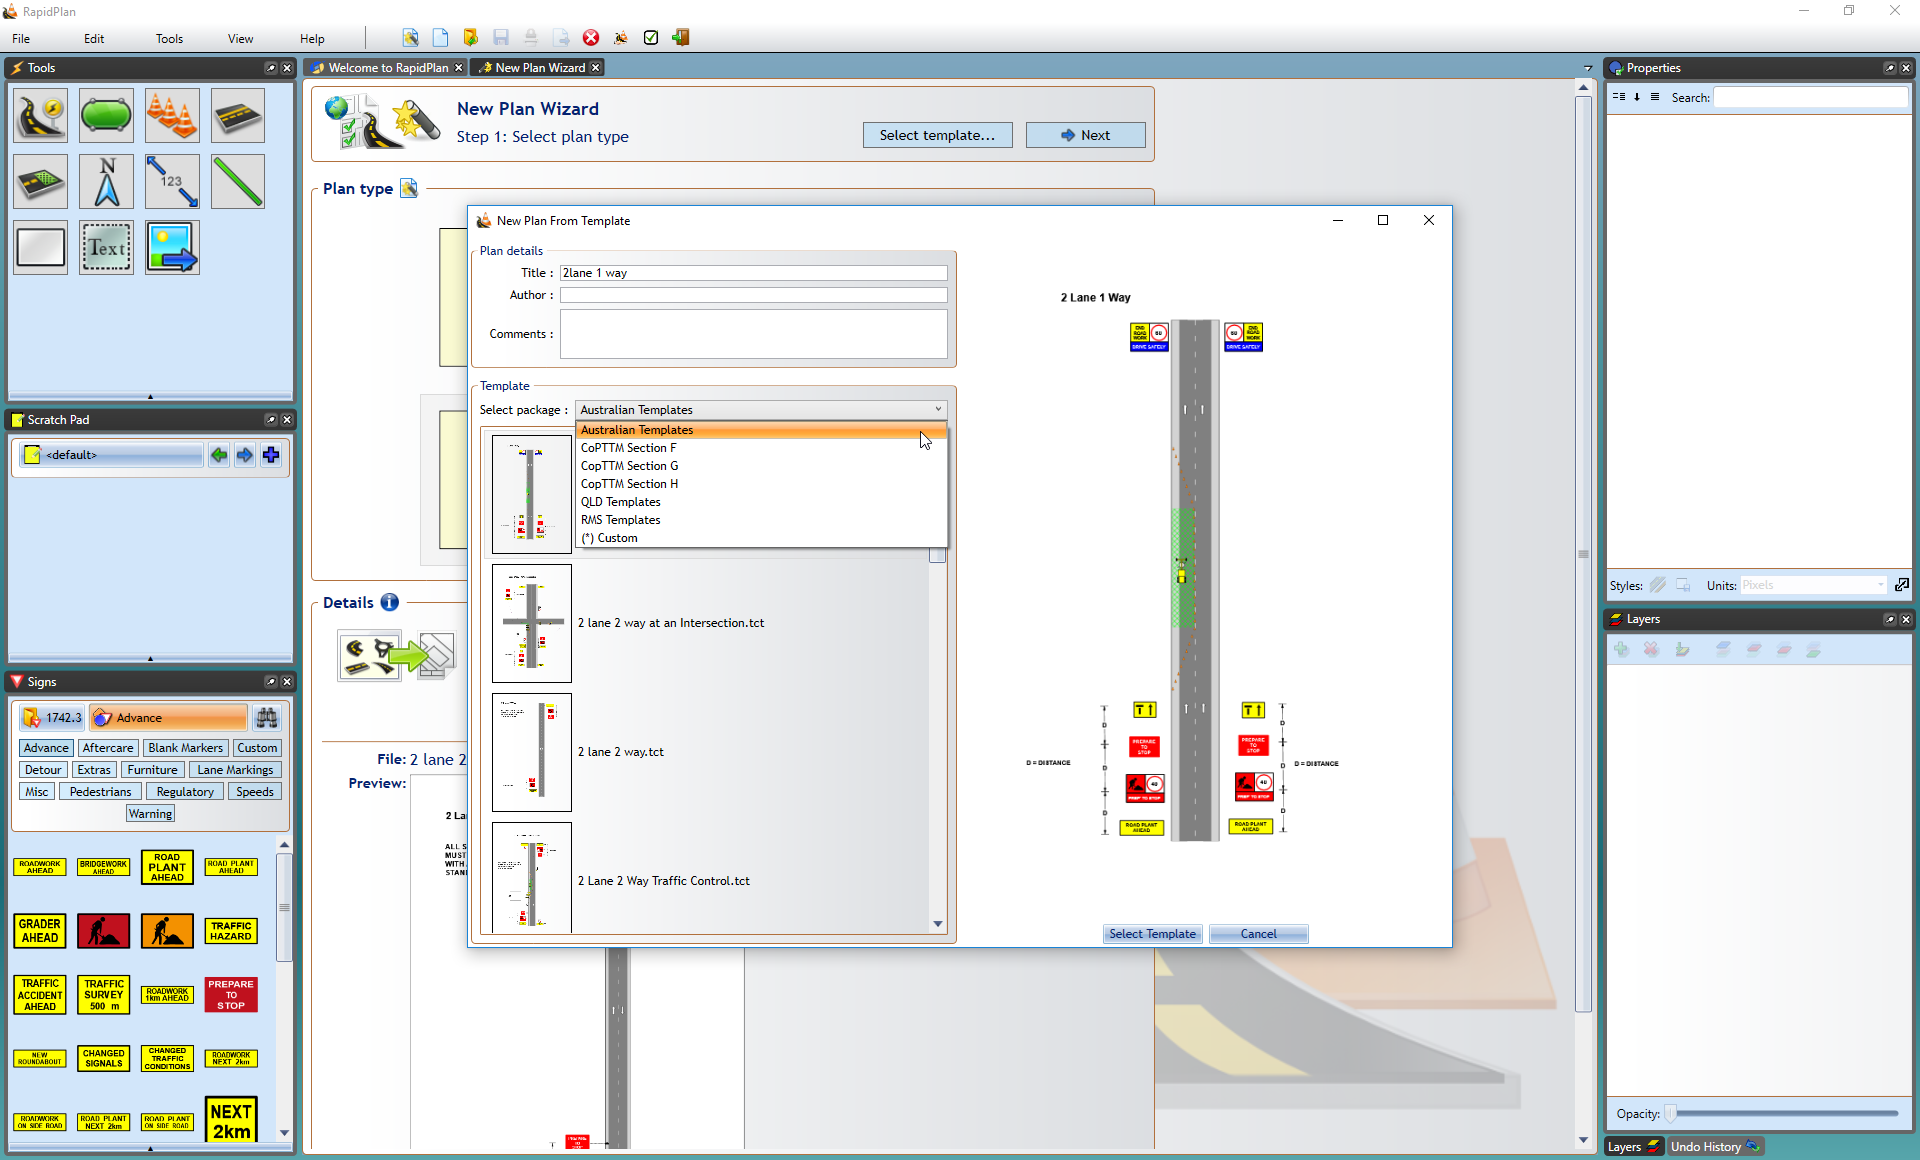
Task: Open the Units dropdown in Properties
Action: click(1813, 585)
